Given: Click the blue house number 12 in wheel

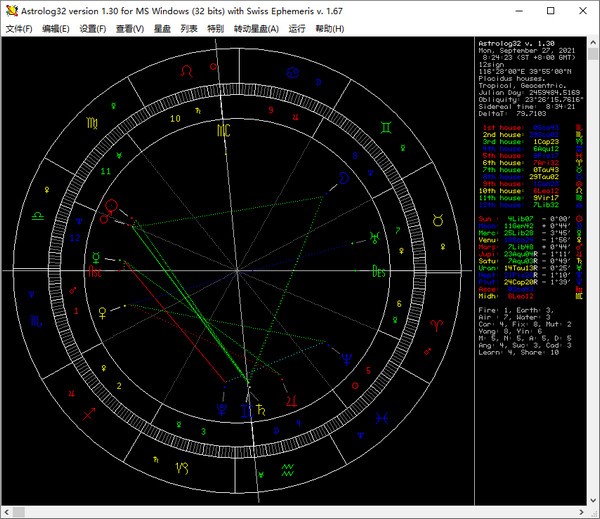Looking at the screenshot, I should click(75, 238).
